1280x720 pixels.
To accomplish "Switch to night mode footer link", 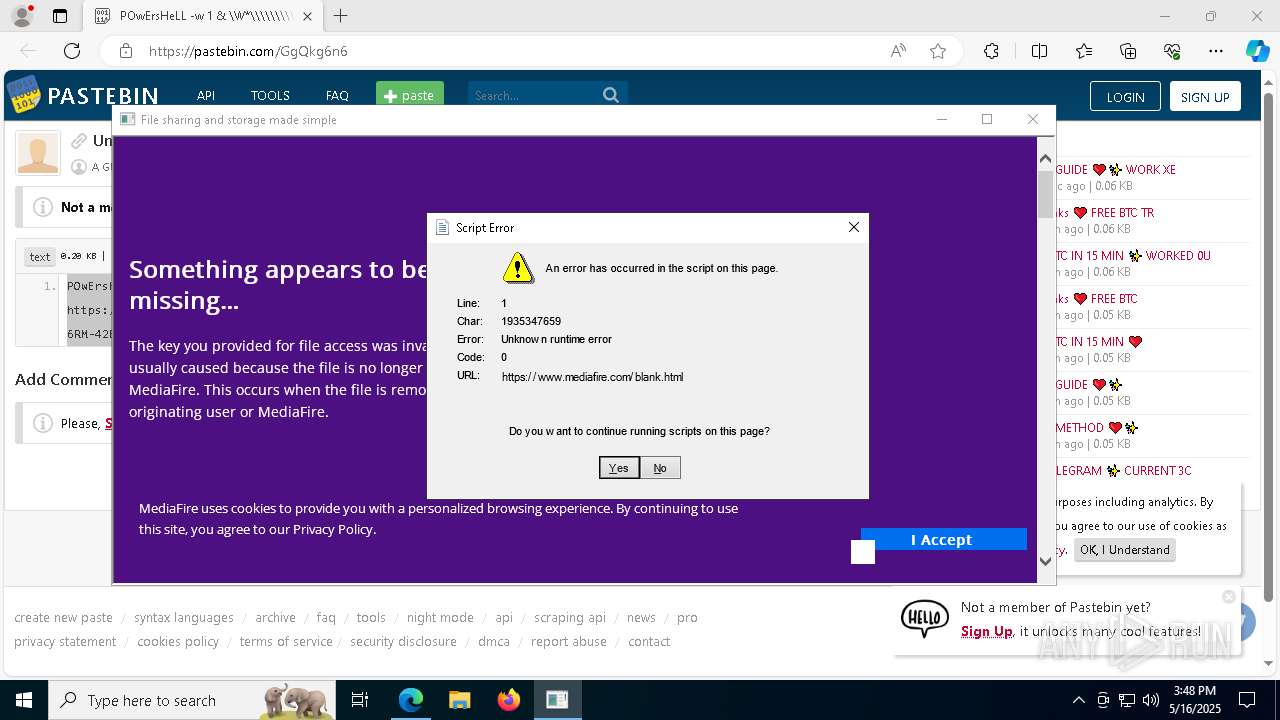I will coord(440,617).
